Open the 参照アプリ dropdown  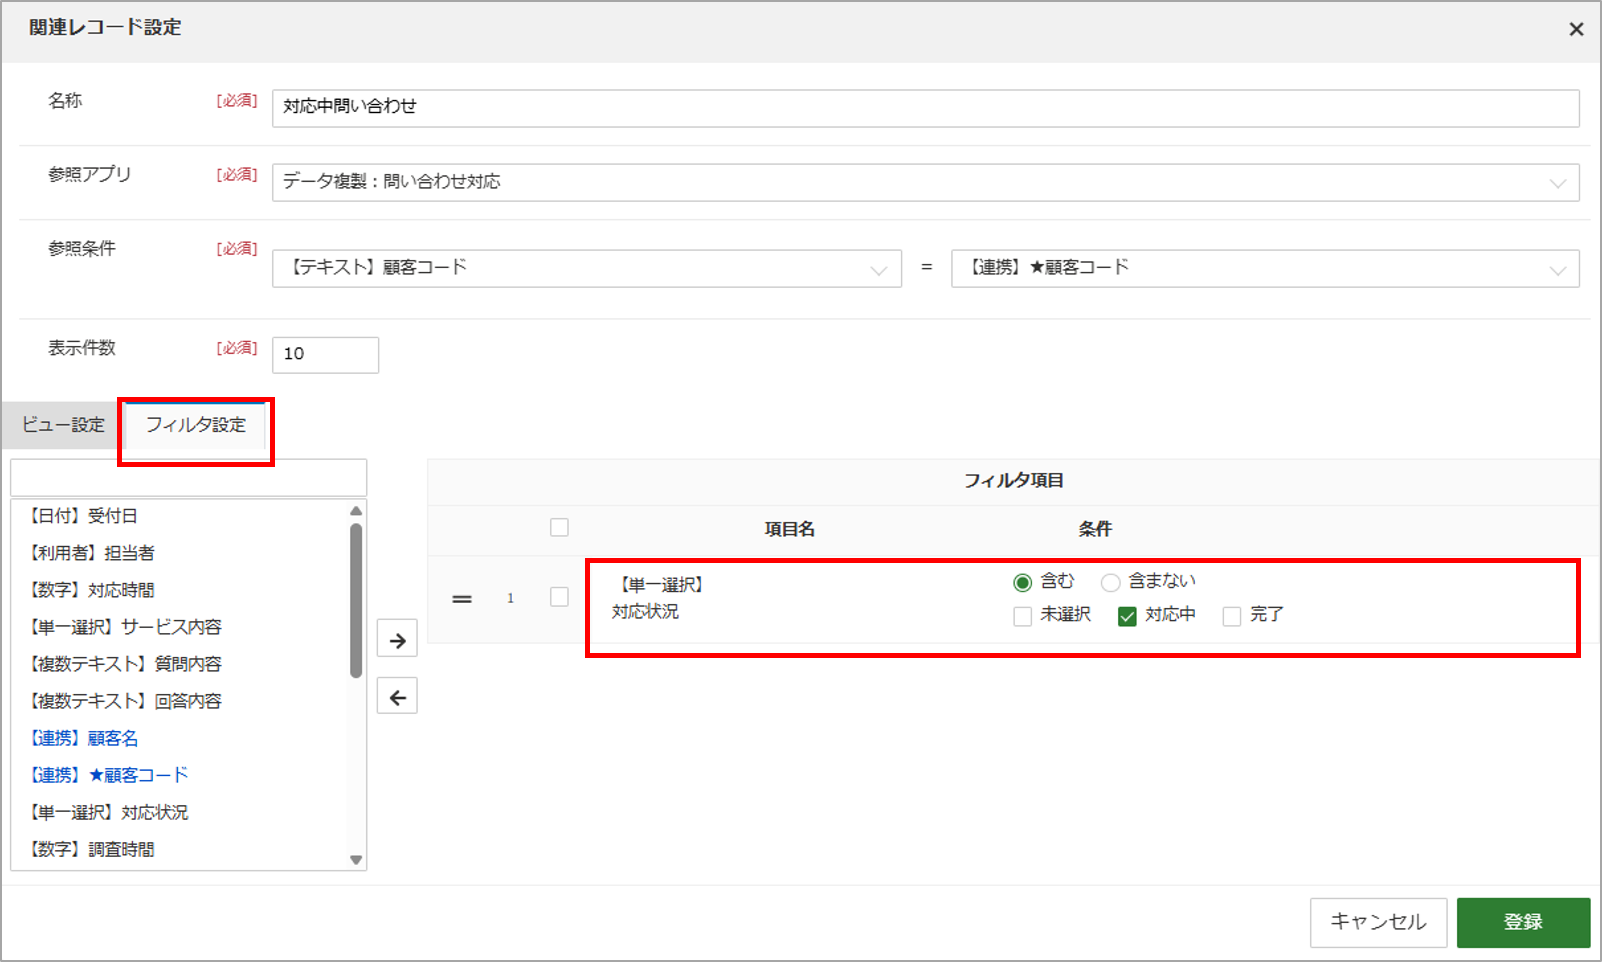click(925, 182)
